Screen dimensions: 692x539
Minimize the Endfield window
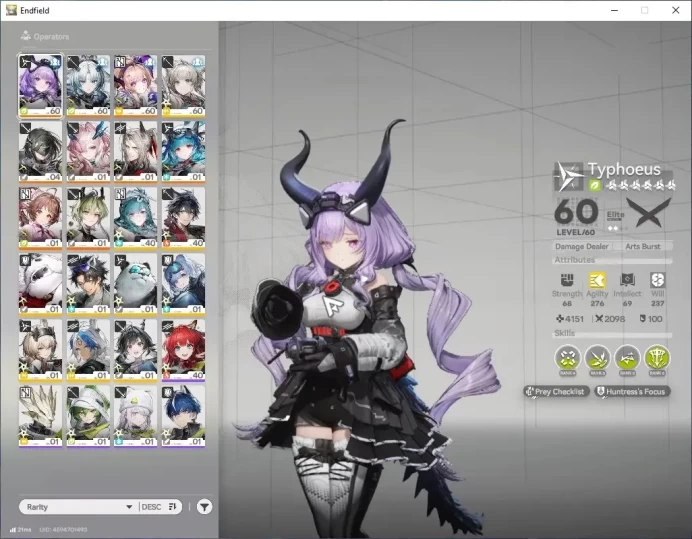tap(614, 10)
